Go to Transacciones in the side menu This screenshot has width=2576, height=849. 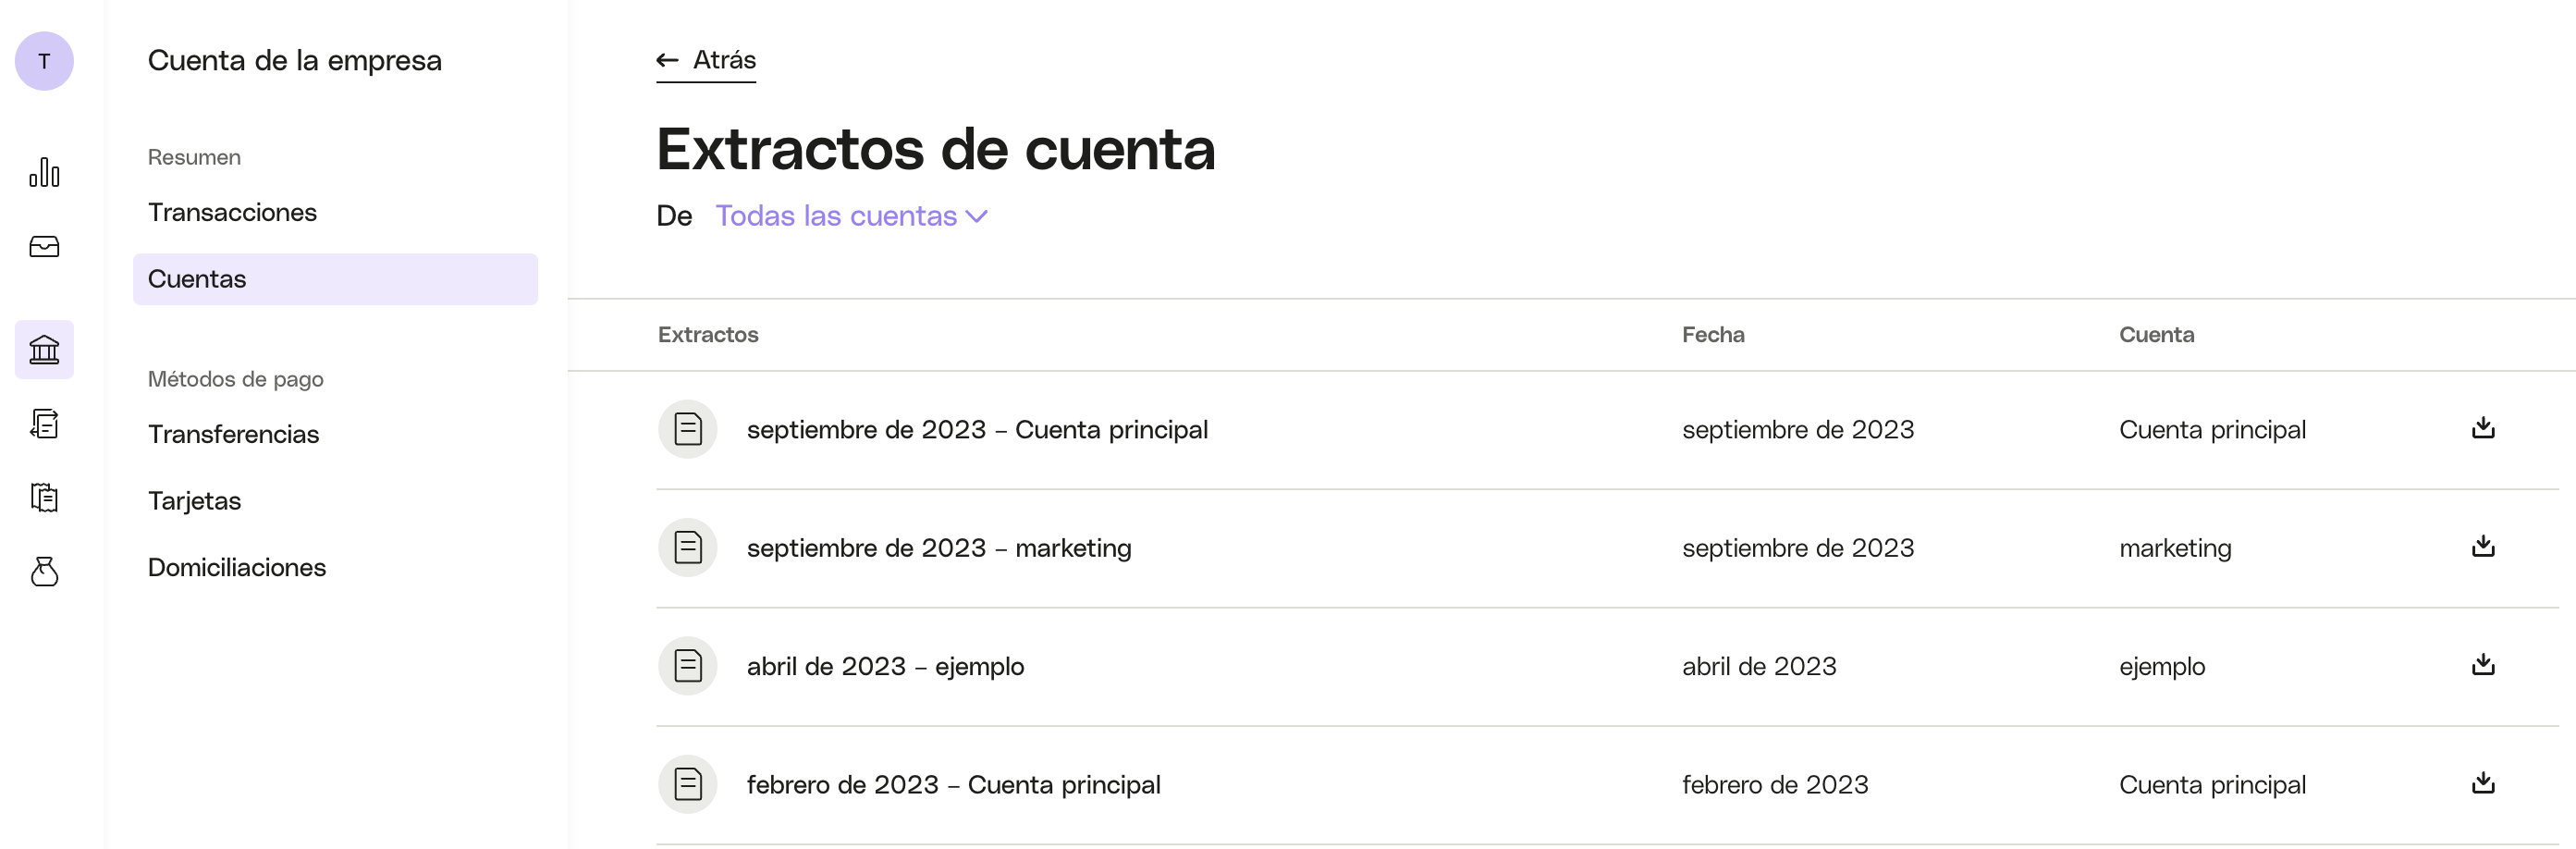pos(232,212)
